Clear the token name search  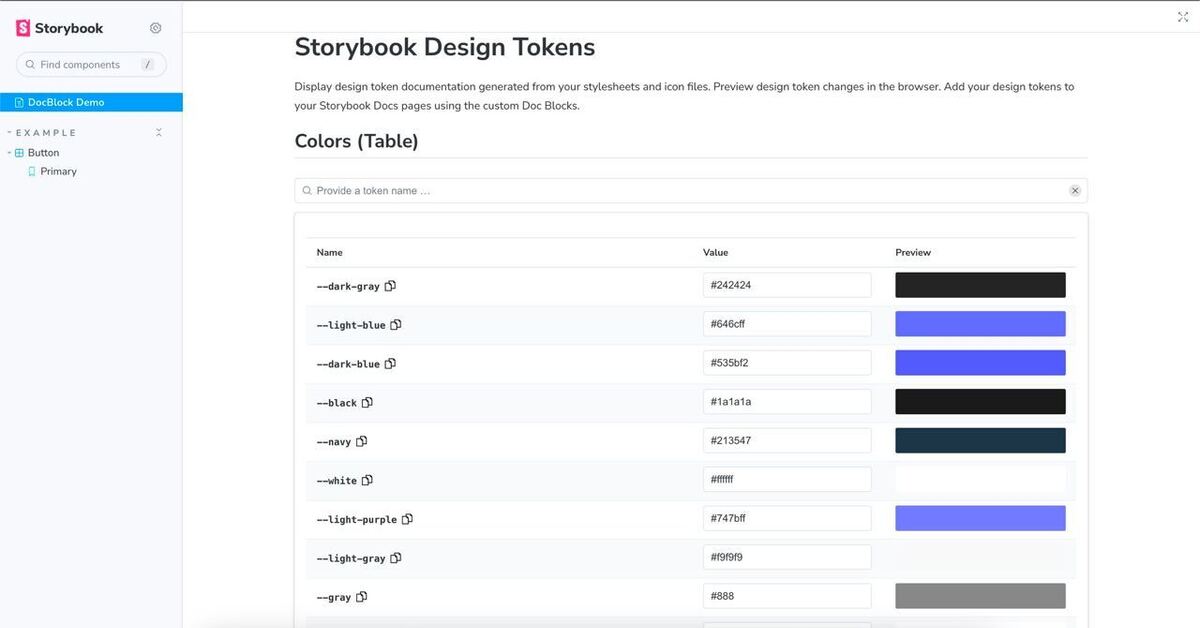1075,191
